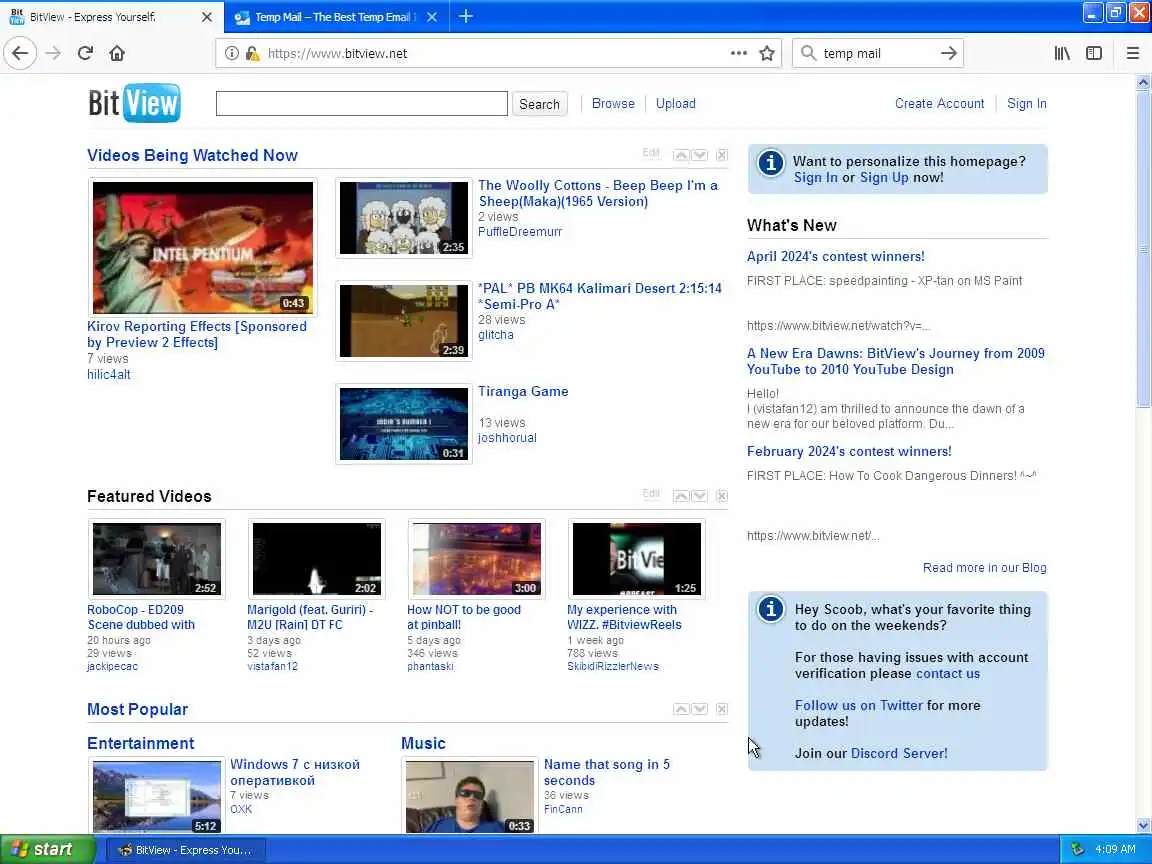Click the BitView Search button

pos(539,104)
